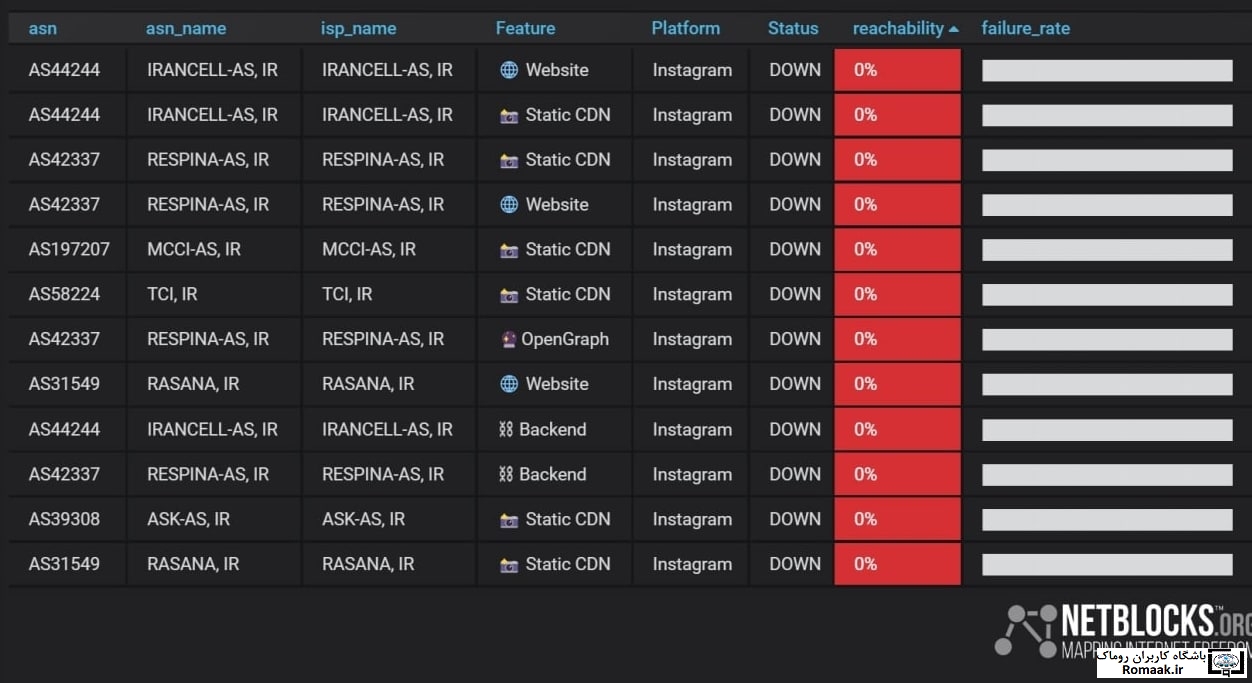Viewport: 1252px width, 683px height.
Task: Open AS58224 ASN entry for TCI
Action: 64,294
